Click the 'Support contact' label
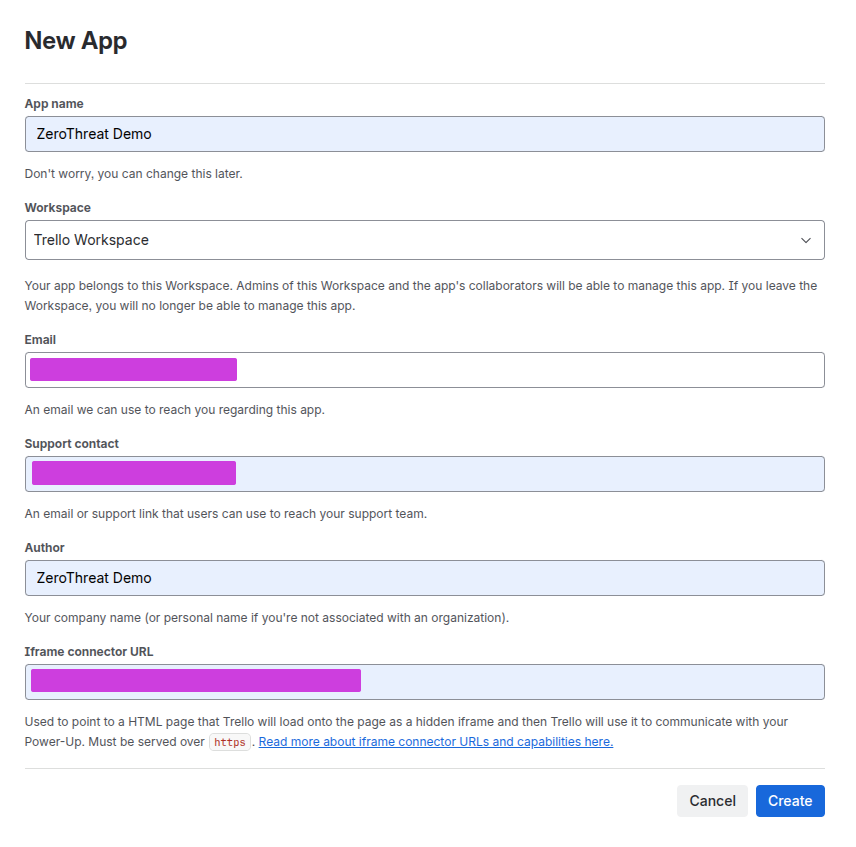856x847 pixels. [x=72, y=444]
